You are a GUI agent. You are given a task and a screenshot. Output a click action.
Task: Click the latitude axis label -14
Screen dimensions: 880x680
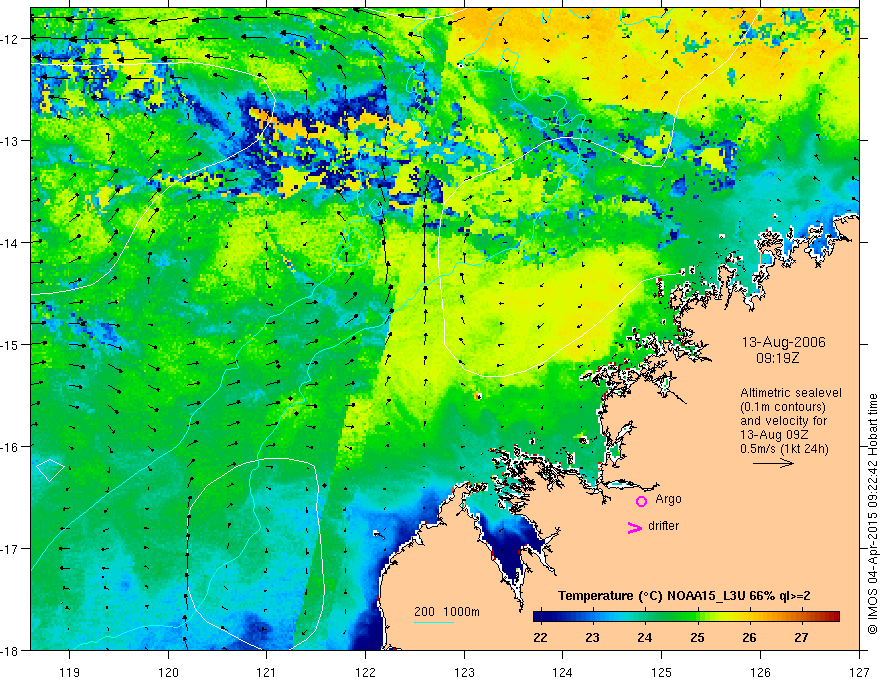[11, 242]
